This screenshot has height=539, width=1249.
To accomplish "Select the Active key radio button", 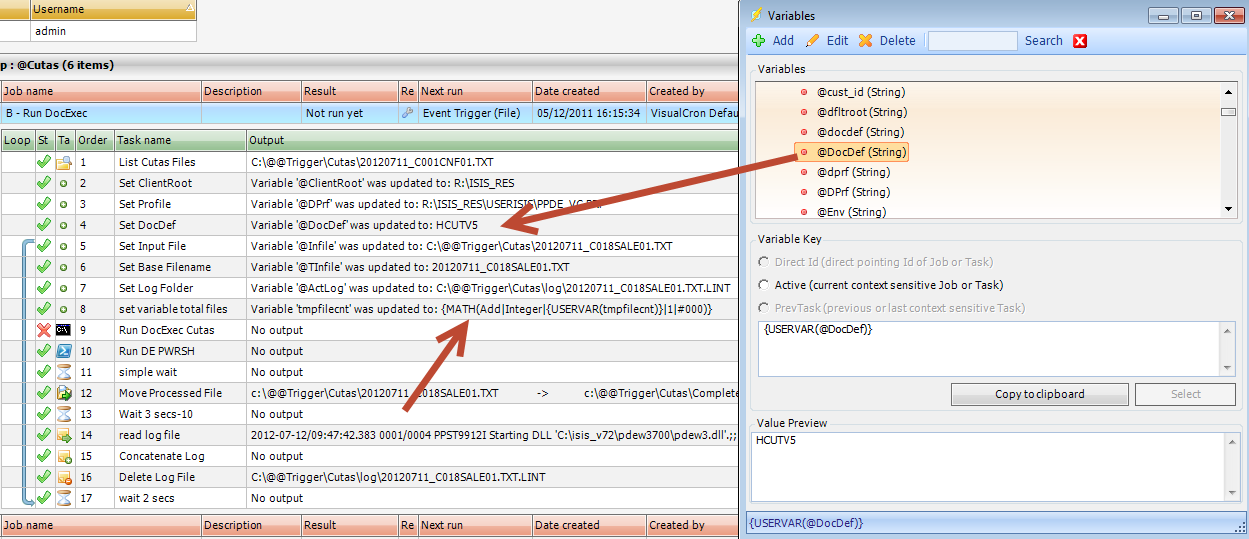I will point(766,285).
